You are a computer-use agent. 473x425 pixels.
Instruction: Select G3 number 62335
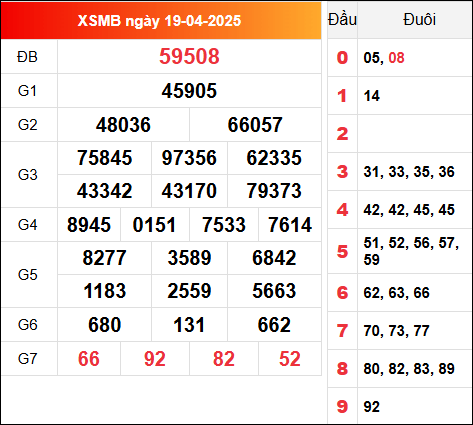(274, 158)
